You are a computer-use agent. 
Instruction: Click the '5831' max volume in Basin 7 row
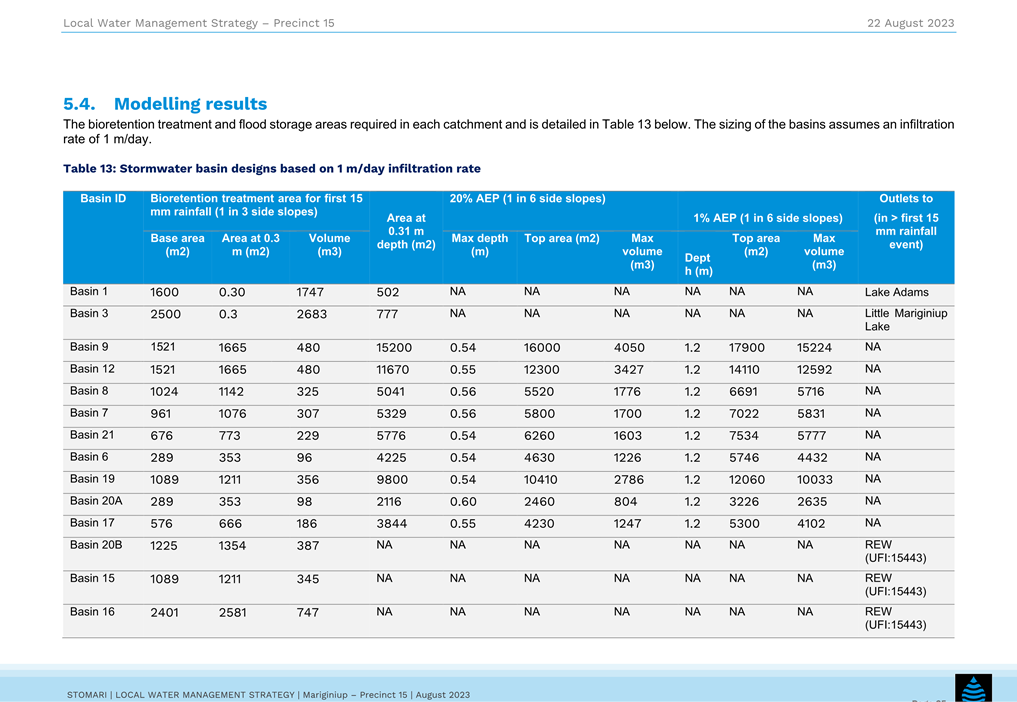tap(811, 415)
